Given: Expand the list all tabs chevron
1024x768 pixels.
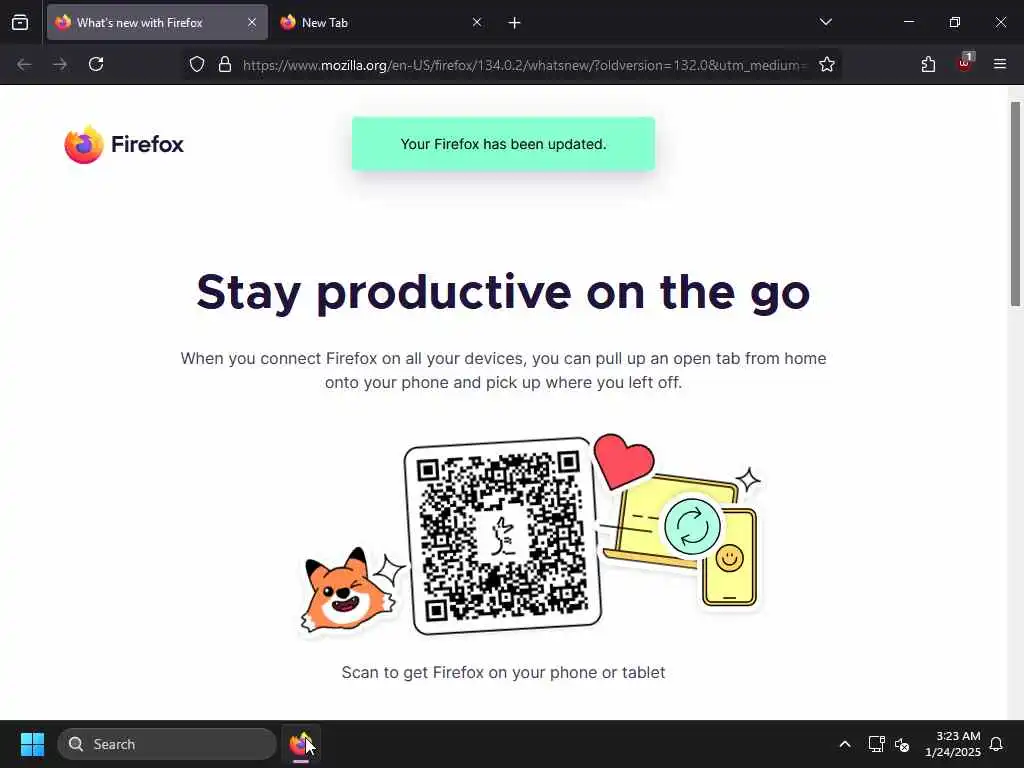Looking at the screenshot, I should click(825, 22).
